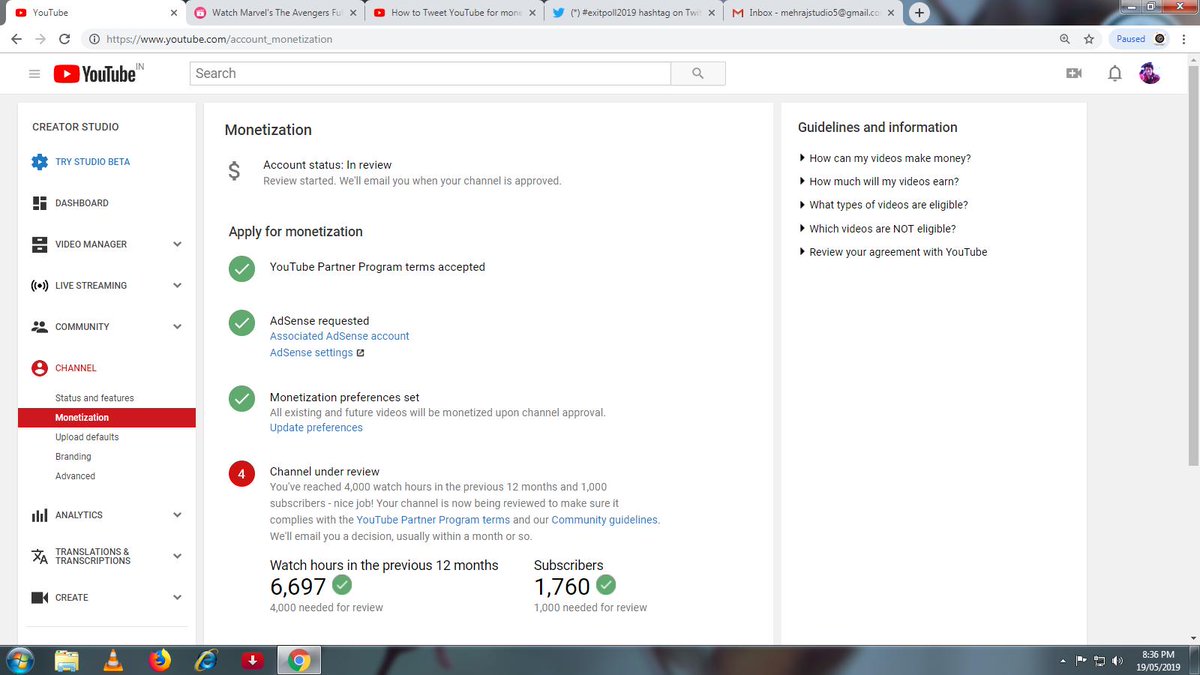Click the Try Studio Beta gear icon

(x=39, y=162)
